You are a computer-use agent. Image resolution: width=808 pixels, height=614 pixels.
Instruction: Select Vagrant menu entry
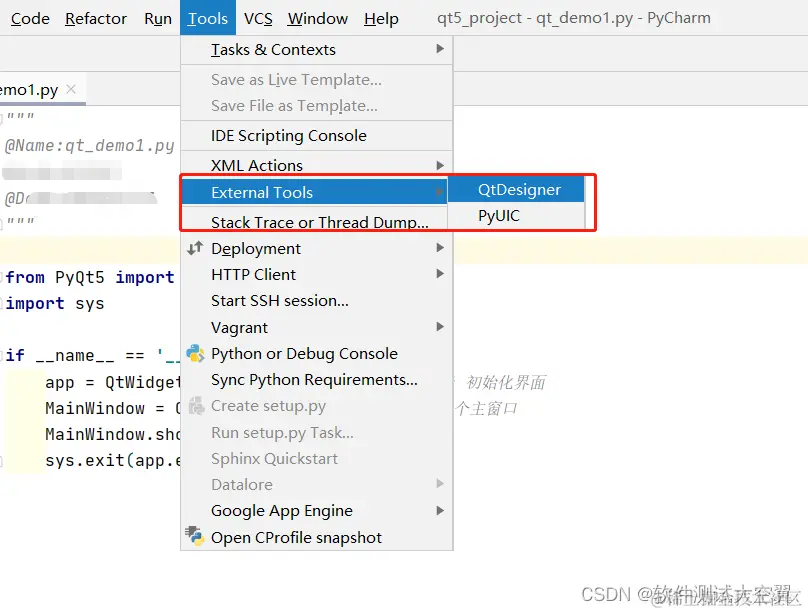click(x=316, y=328)
